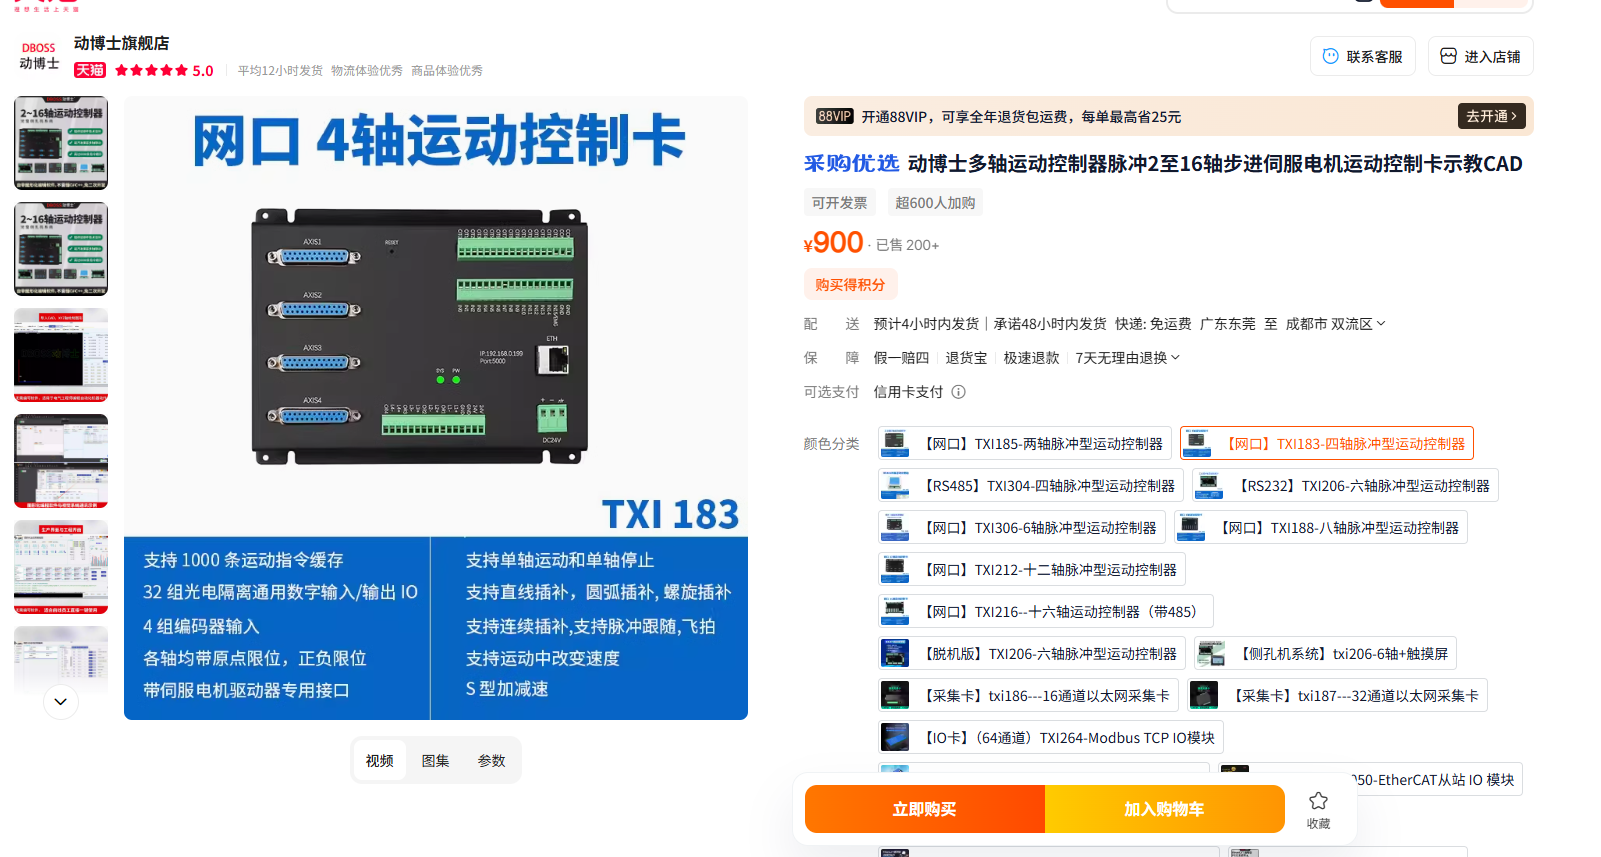Image resolution: width=1601 pixels, height=857 pixels.
Task: Click the 88VIP badge icon
Action: (x=834, y=116)
